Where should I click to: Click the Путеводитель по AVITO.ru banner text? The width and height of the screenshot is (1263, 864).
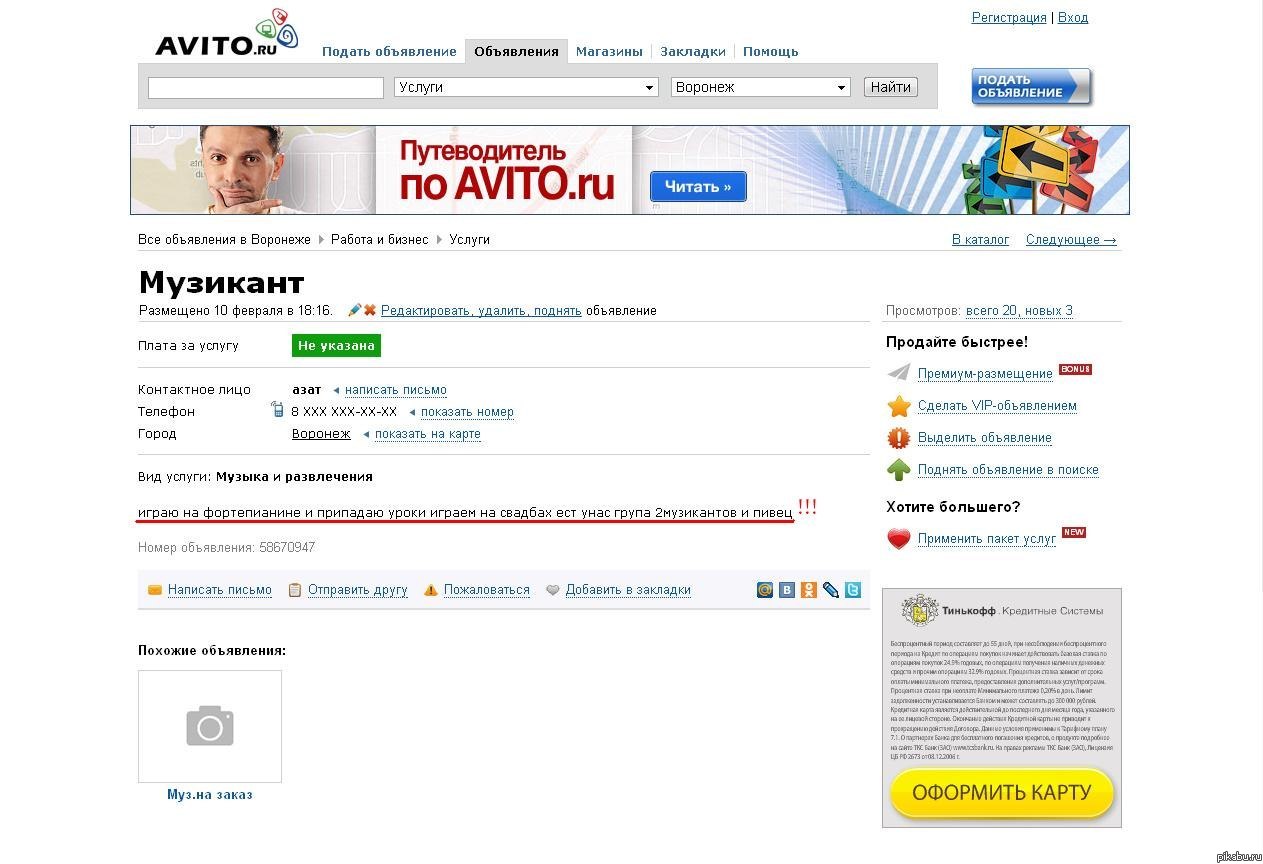click(x=506, y=170)
